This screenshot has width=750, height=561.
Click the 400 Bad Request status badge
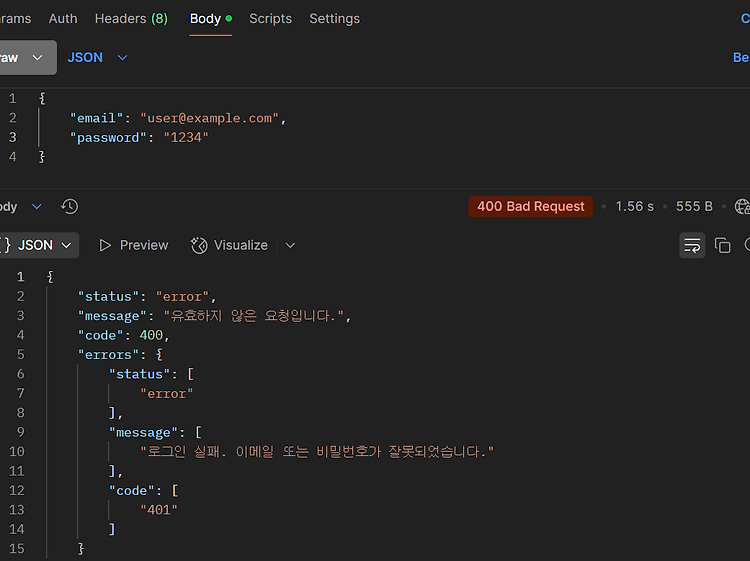tap(530, 206)
